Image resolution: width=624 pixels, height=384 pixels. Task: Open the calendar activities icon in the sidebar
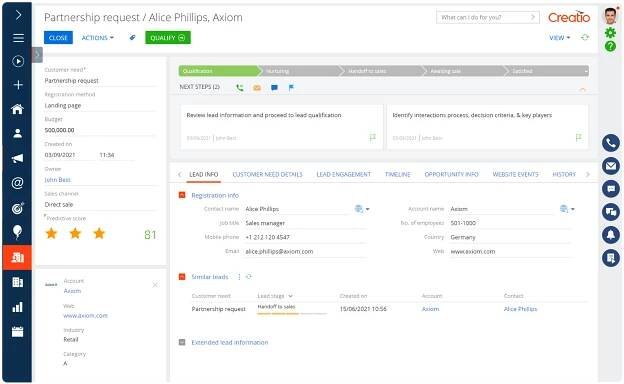click(18, 331)
